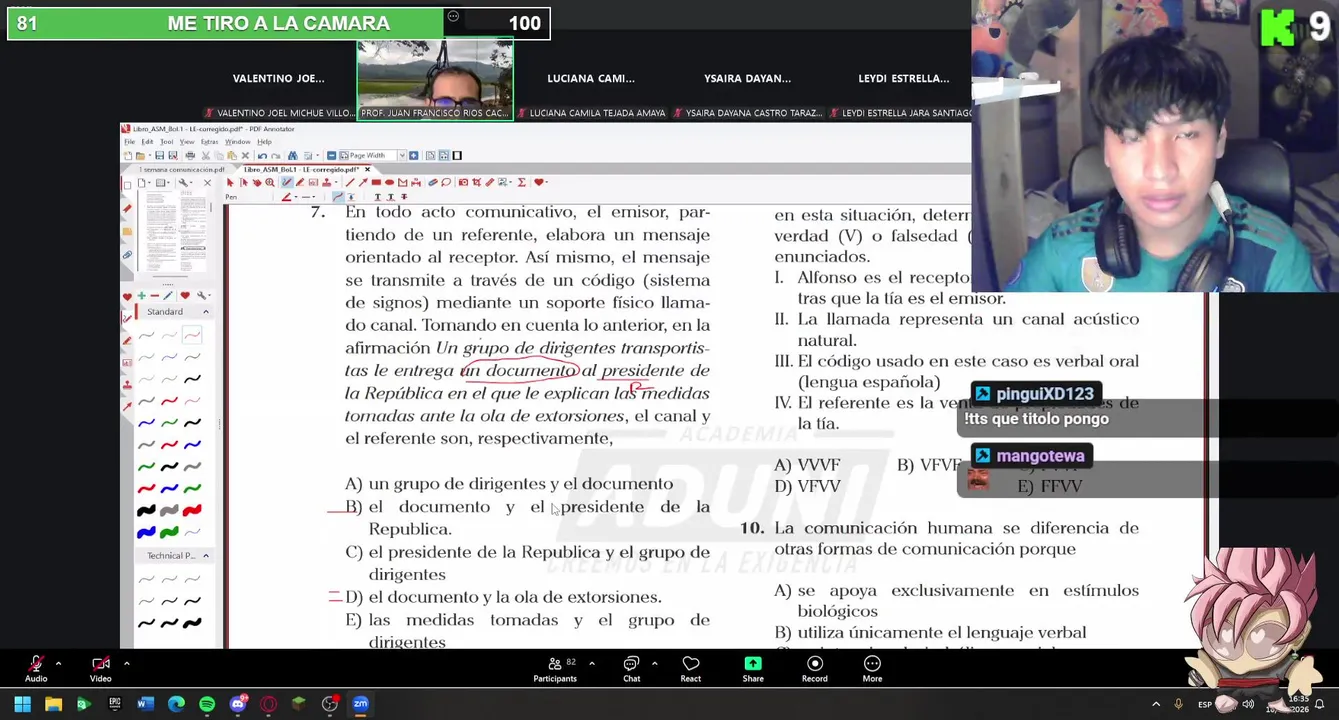Zoom out with the minus button
Image resolution: width=1339 pixels, height=720 pixels.
pos(332,155)
